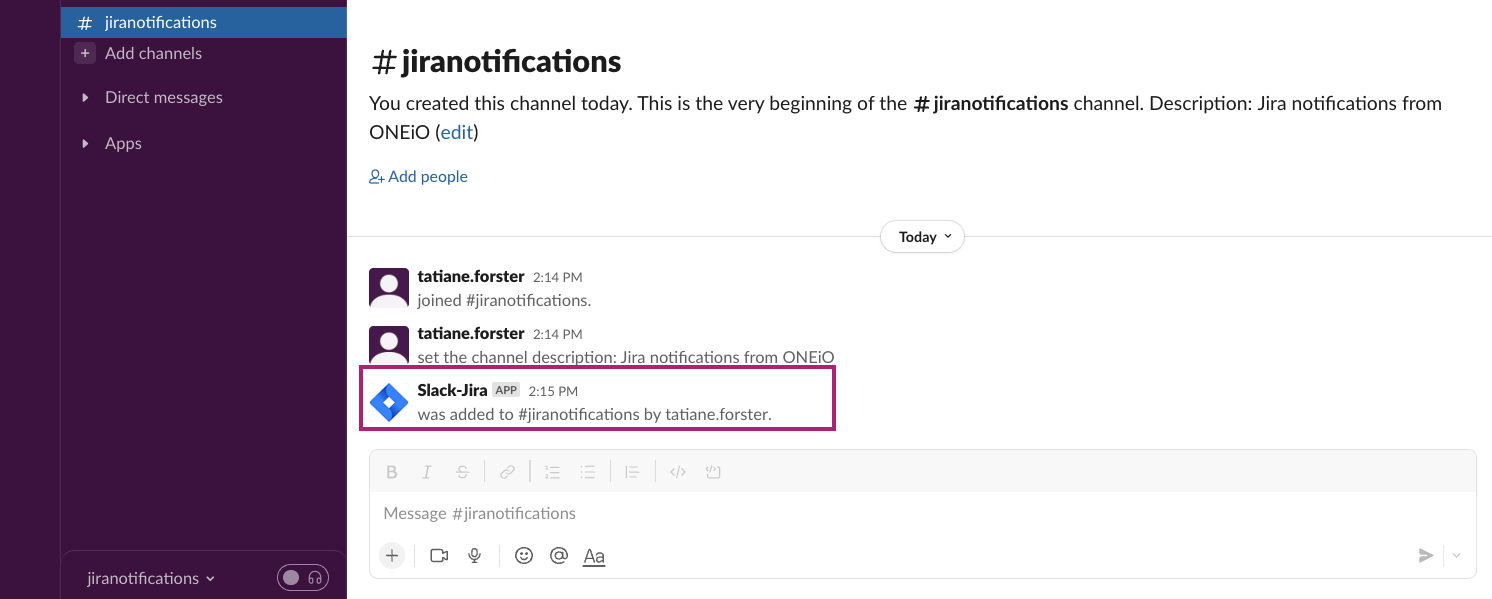Expand the Direct messages section
The width and height of the screenshot is (1492, 599).
(85, 97)
